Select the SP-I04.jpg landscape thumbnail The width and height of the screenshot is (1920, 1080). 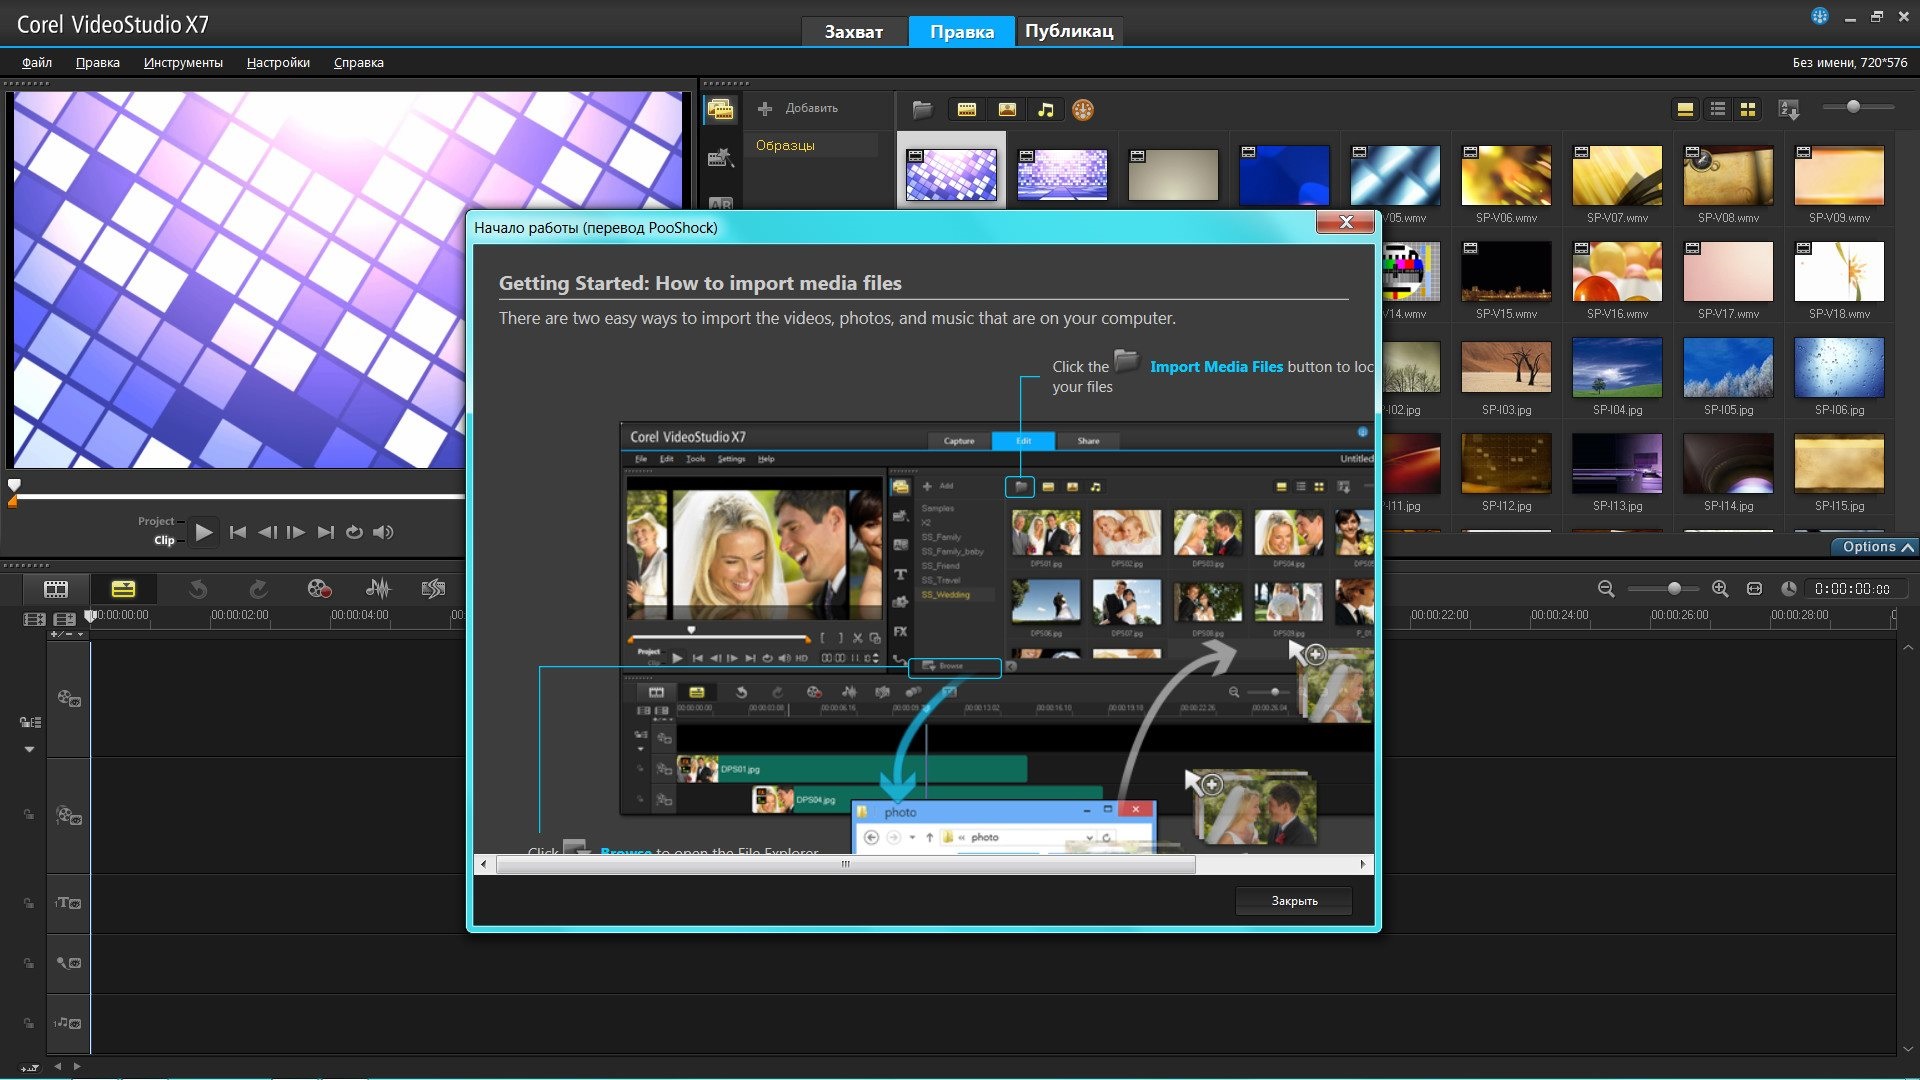click(1617, 367)
